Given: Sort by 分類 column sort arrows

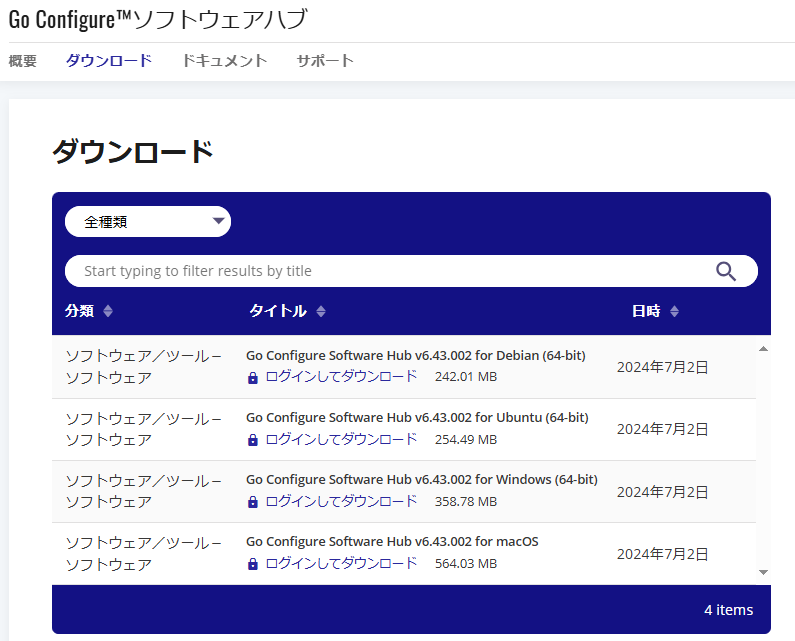Looking at the screenshot, I should [x=108, y=311].
